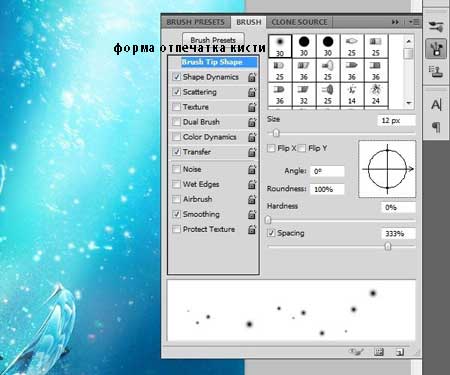Click the lock icon next to Scattering
Screen dimensions: 450x375
point(252,92)
